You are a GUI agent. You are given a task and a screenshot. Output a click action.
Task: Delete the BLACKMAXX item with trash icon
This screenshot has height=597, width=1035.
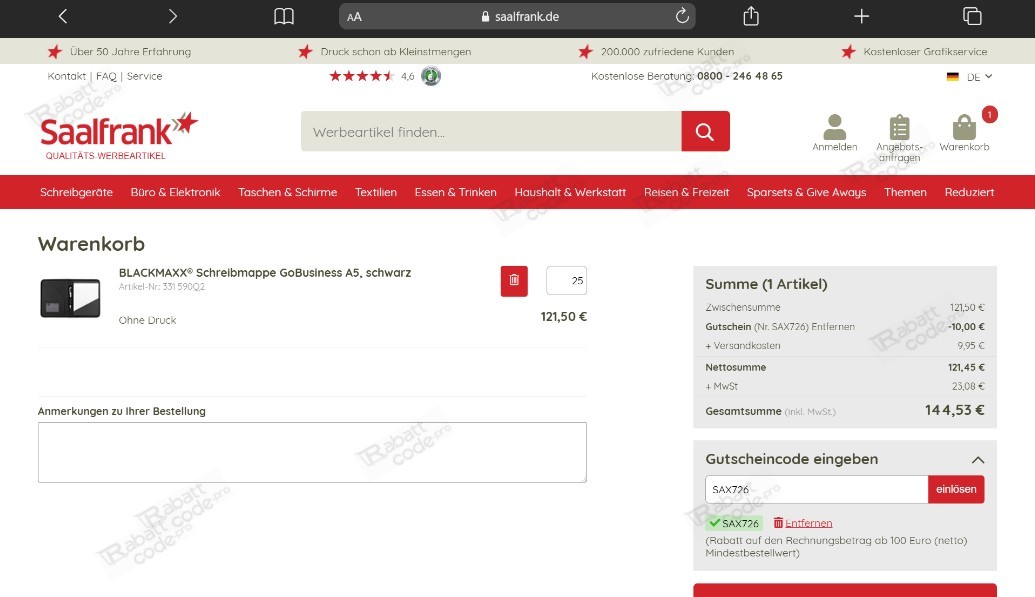[514, 281]
